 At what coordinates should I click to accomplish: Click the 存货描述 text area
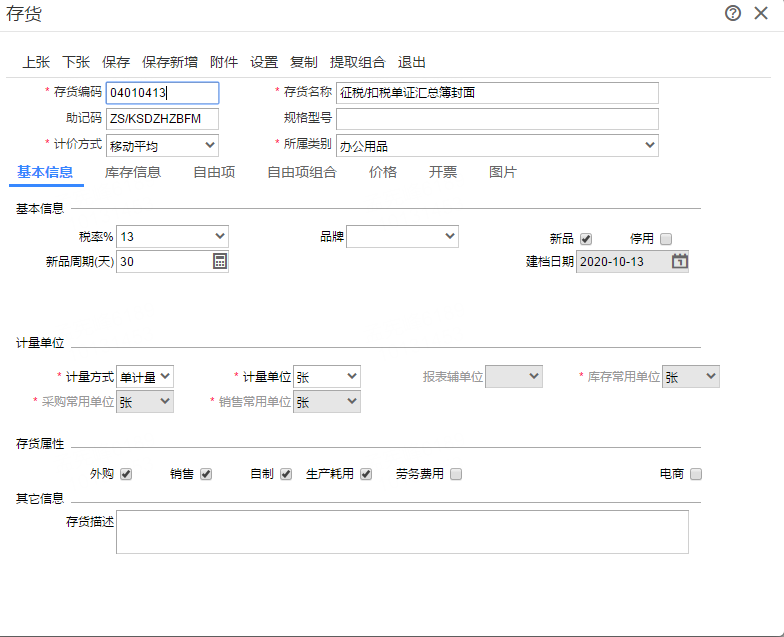(402, 532)
